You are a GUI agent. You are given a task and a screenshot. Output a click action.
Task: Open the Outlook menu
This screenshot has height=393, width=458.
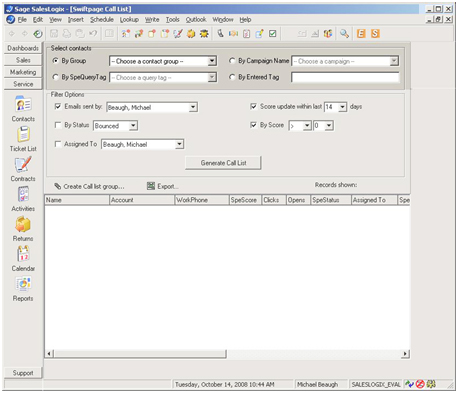[196, 20]
